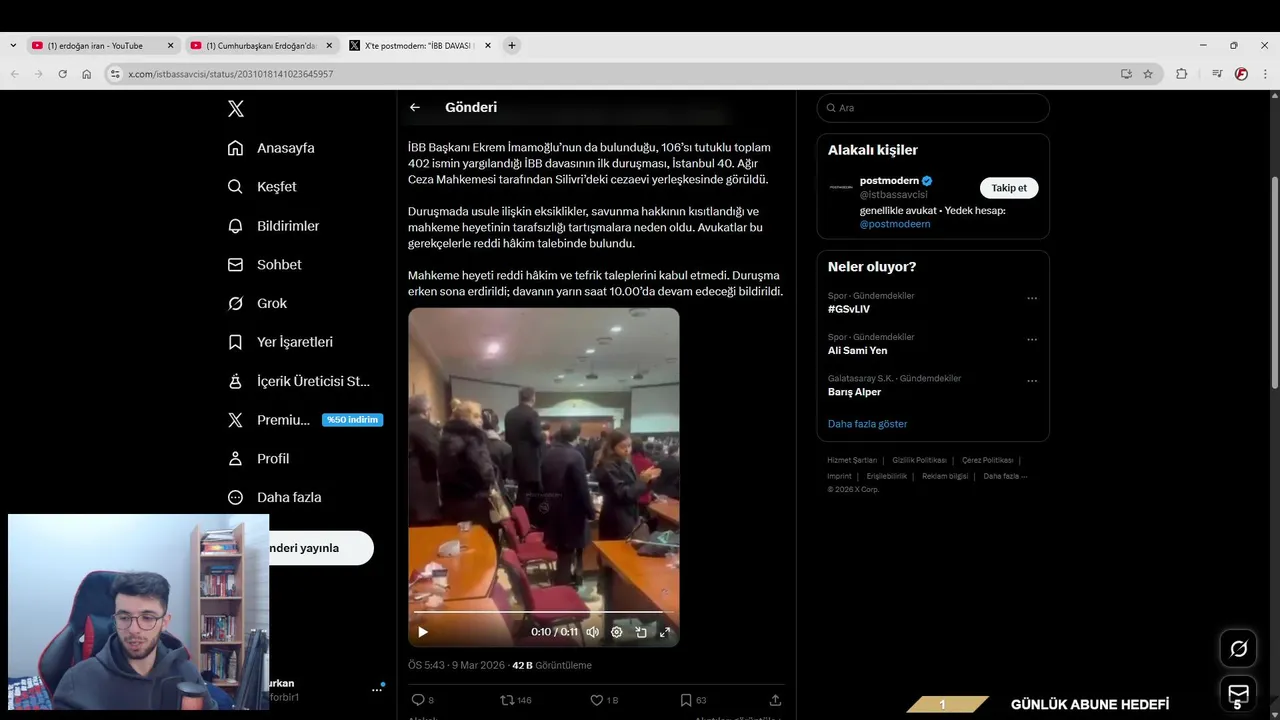Click install app icon in address bar
Viewport: 1280px width, 720px height.
point(1126,74)
